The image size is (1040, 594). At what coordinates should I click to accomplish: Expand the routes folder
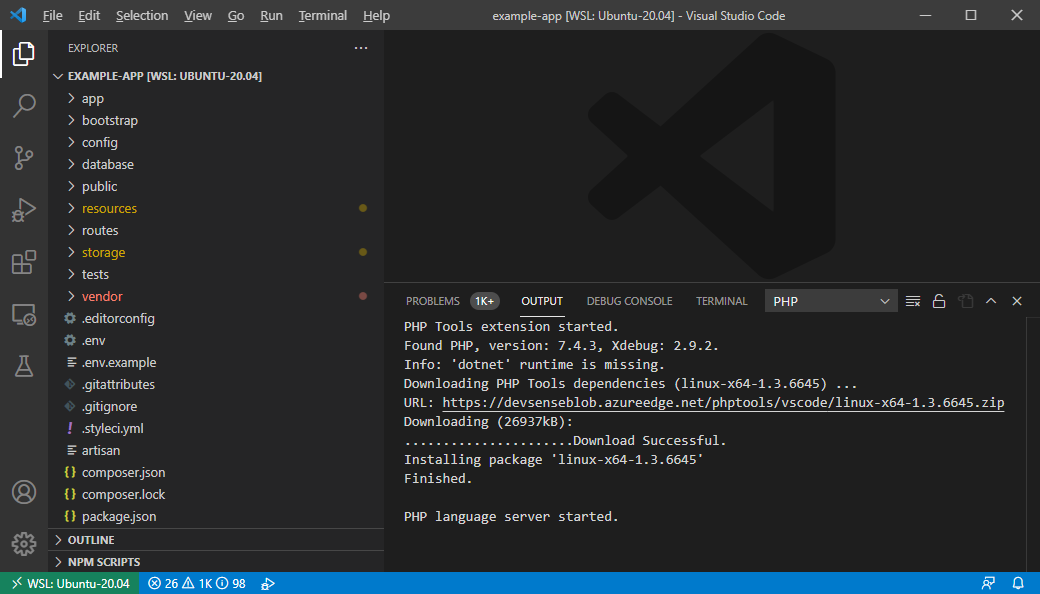[216, 230]
